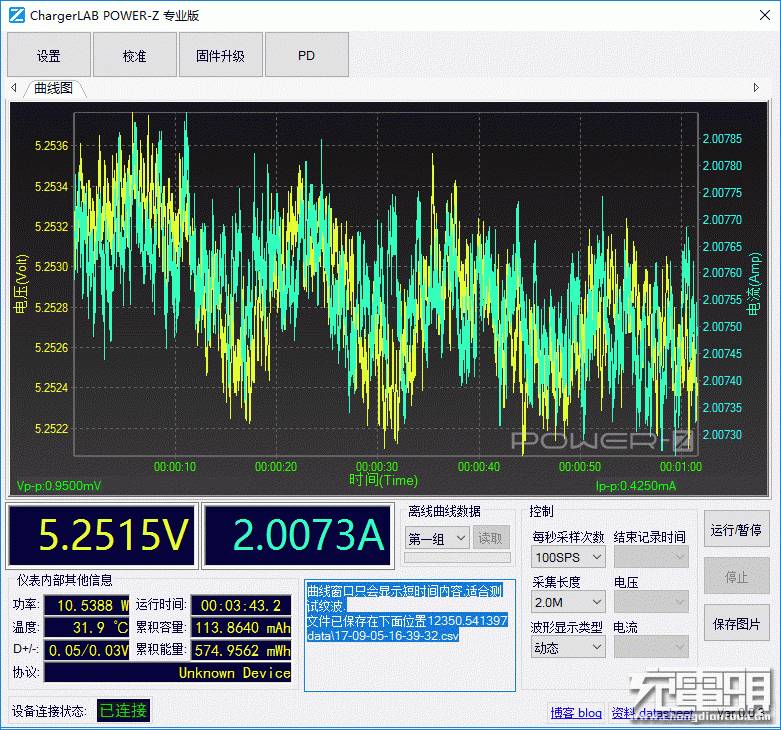Click the Vp-p:0.9500mV label

(59, 486)
